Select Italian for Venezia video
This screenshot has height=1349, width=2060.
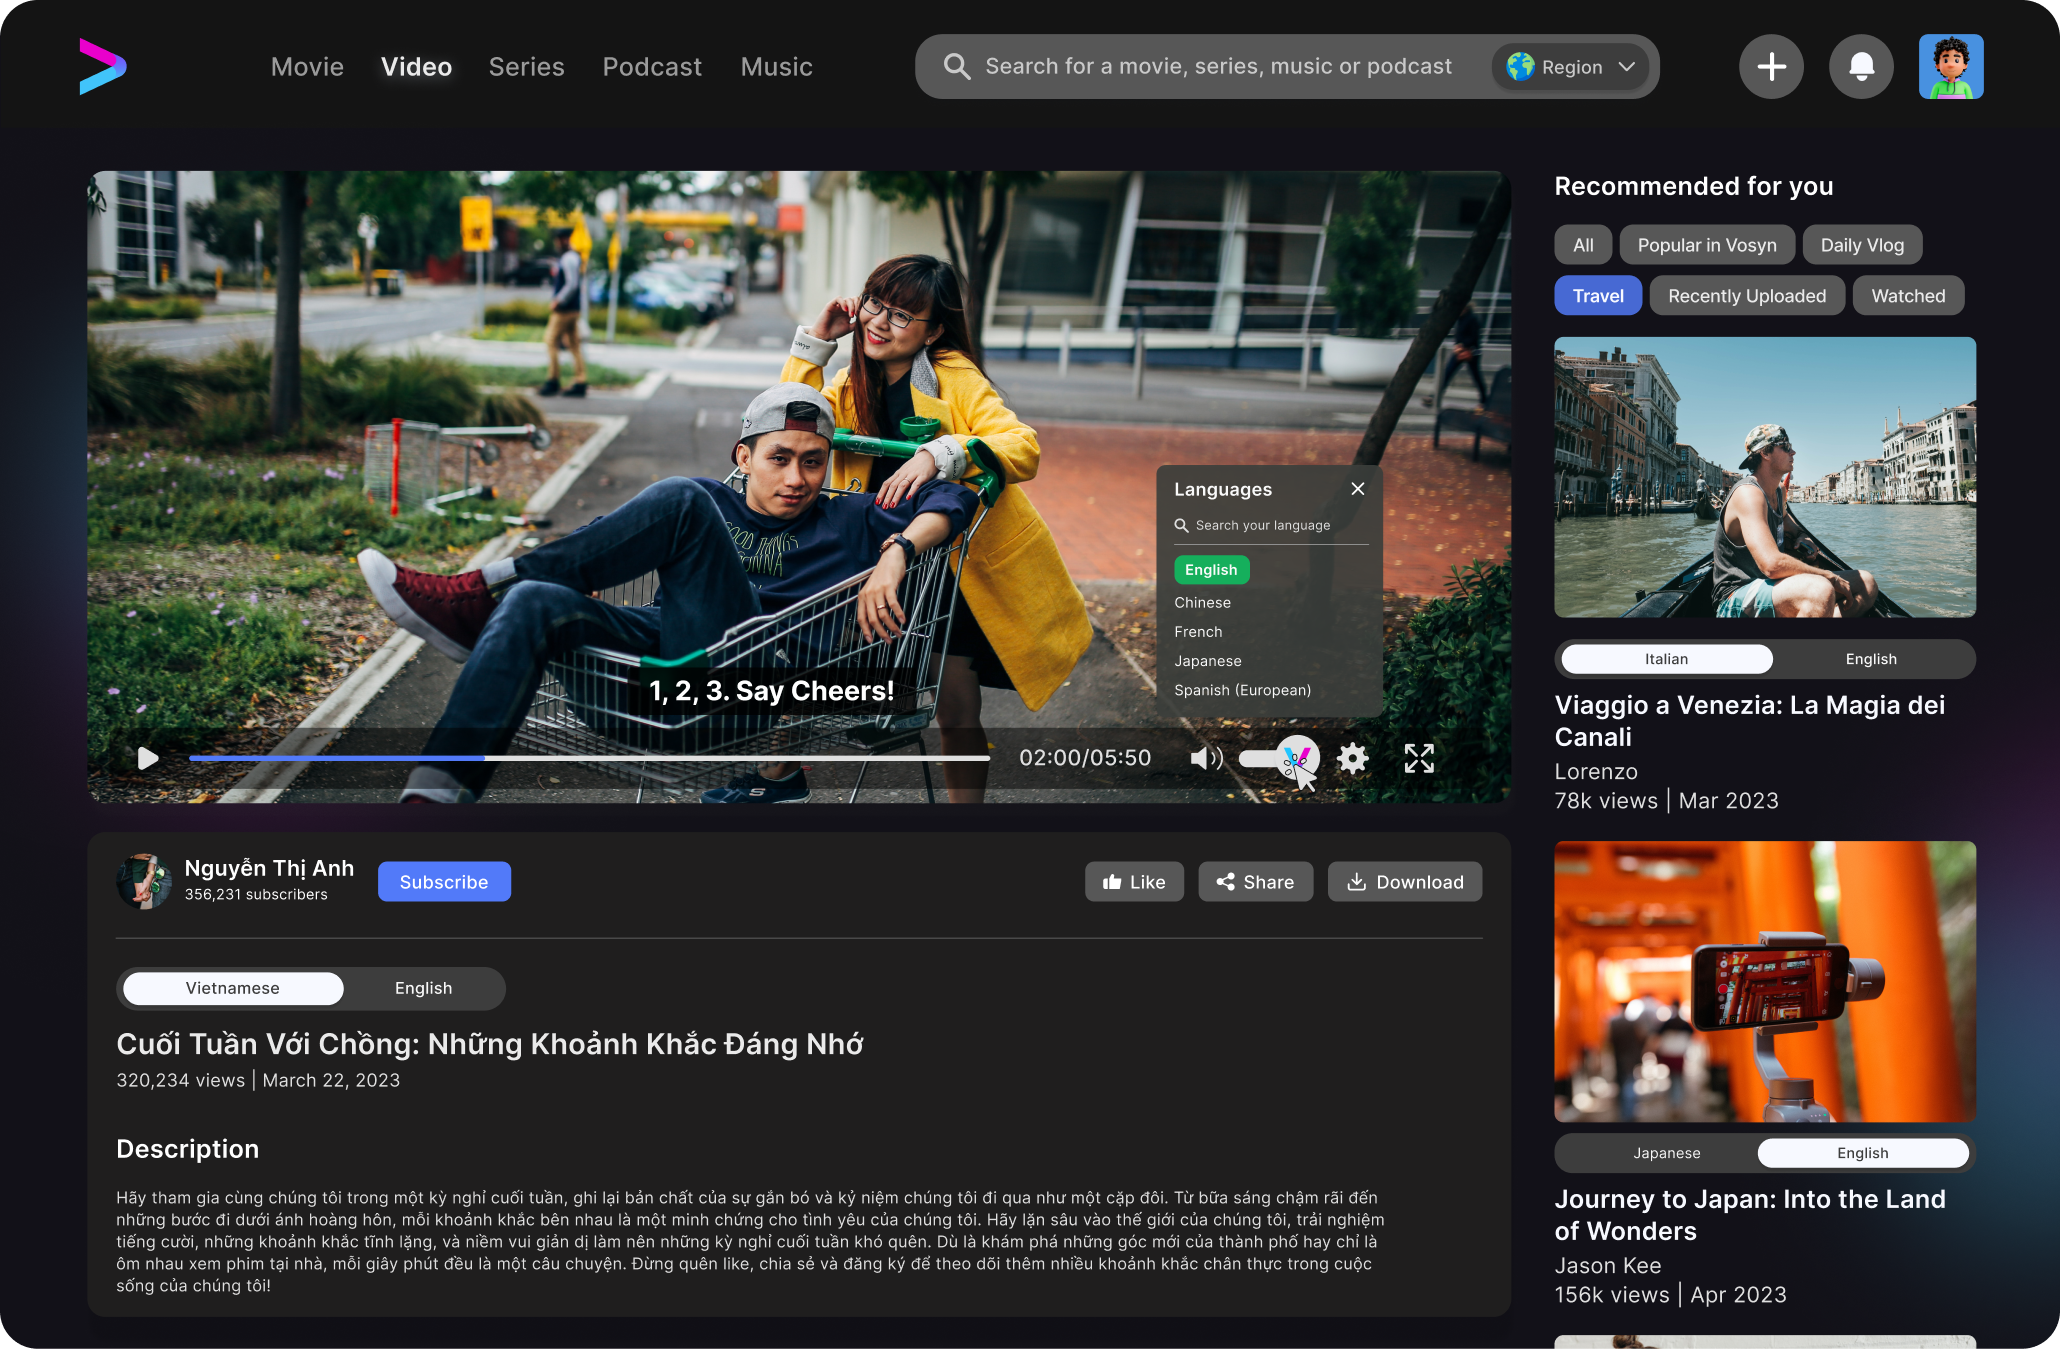coord(1666,659)
